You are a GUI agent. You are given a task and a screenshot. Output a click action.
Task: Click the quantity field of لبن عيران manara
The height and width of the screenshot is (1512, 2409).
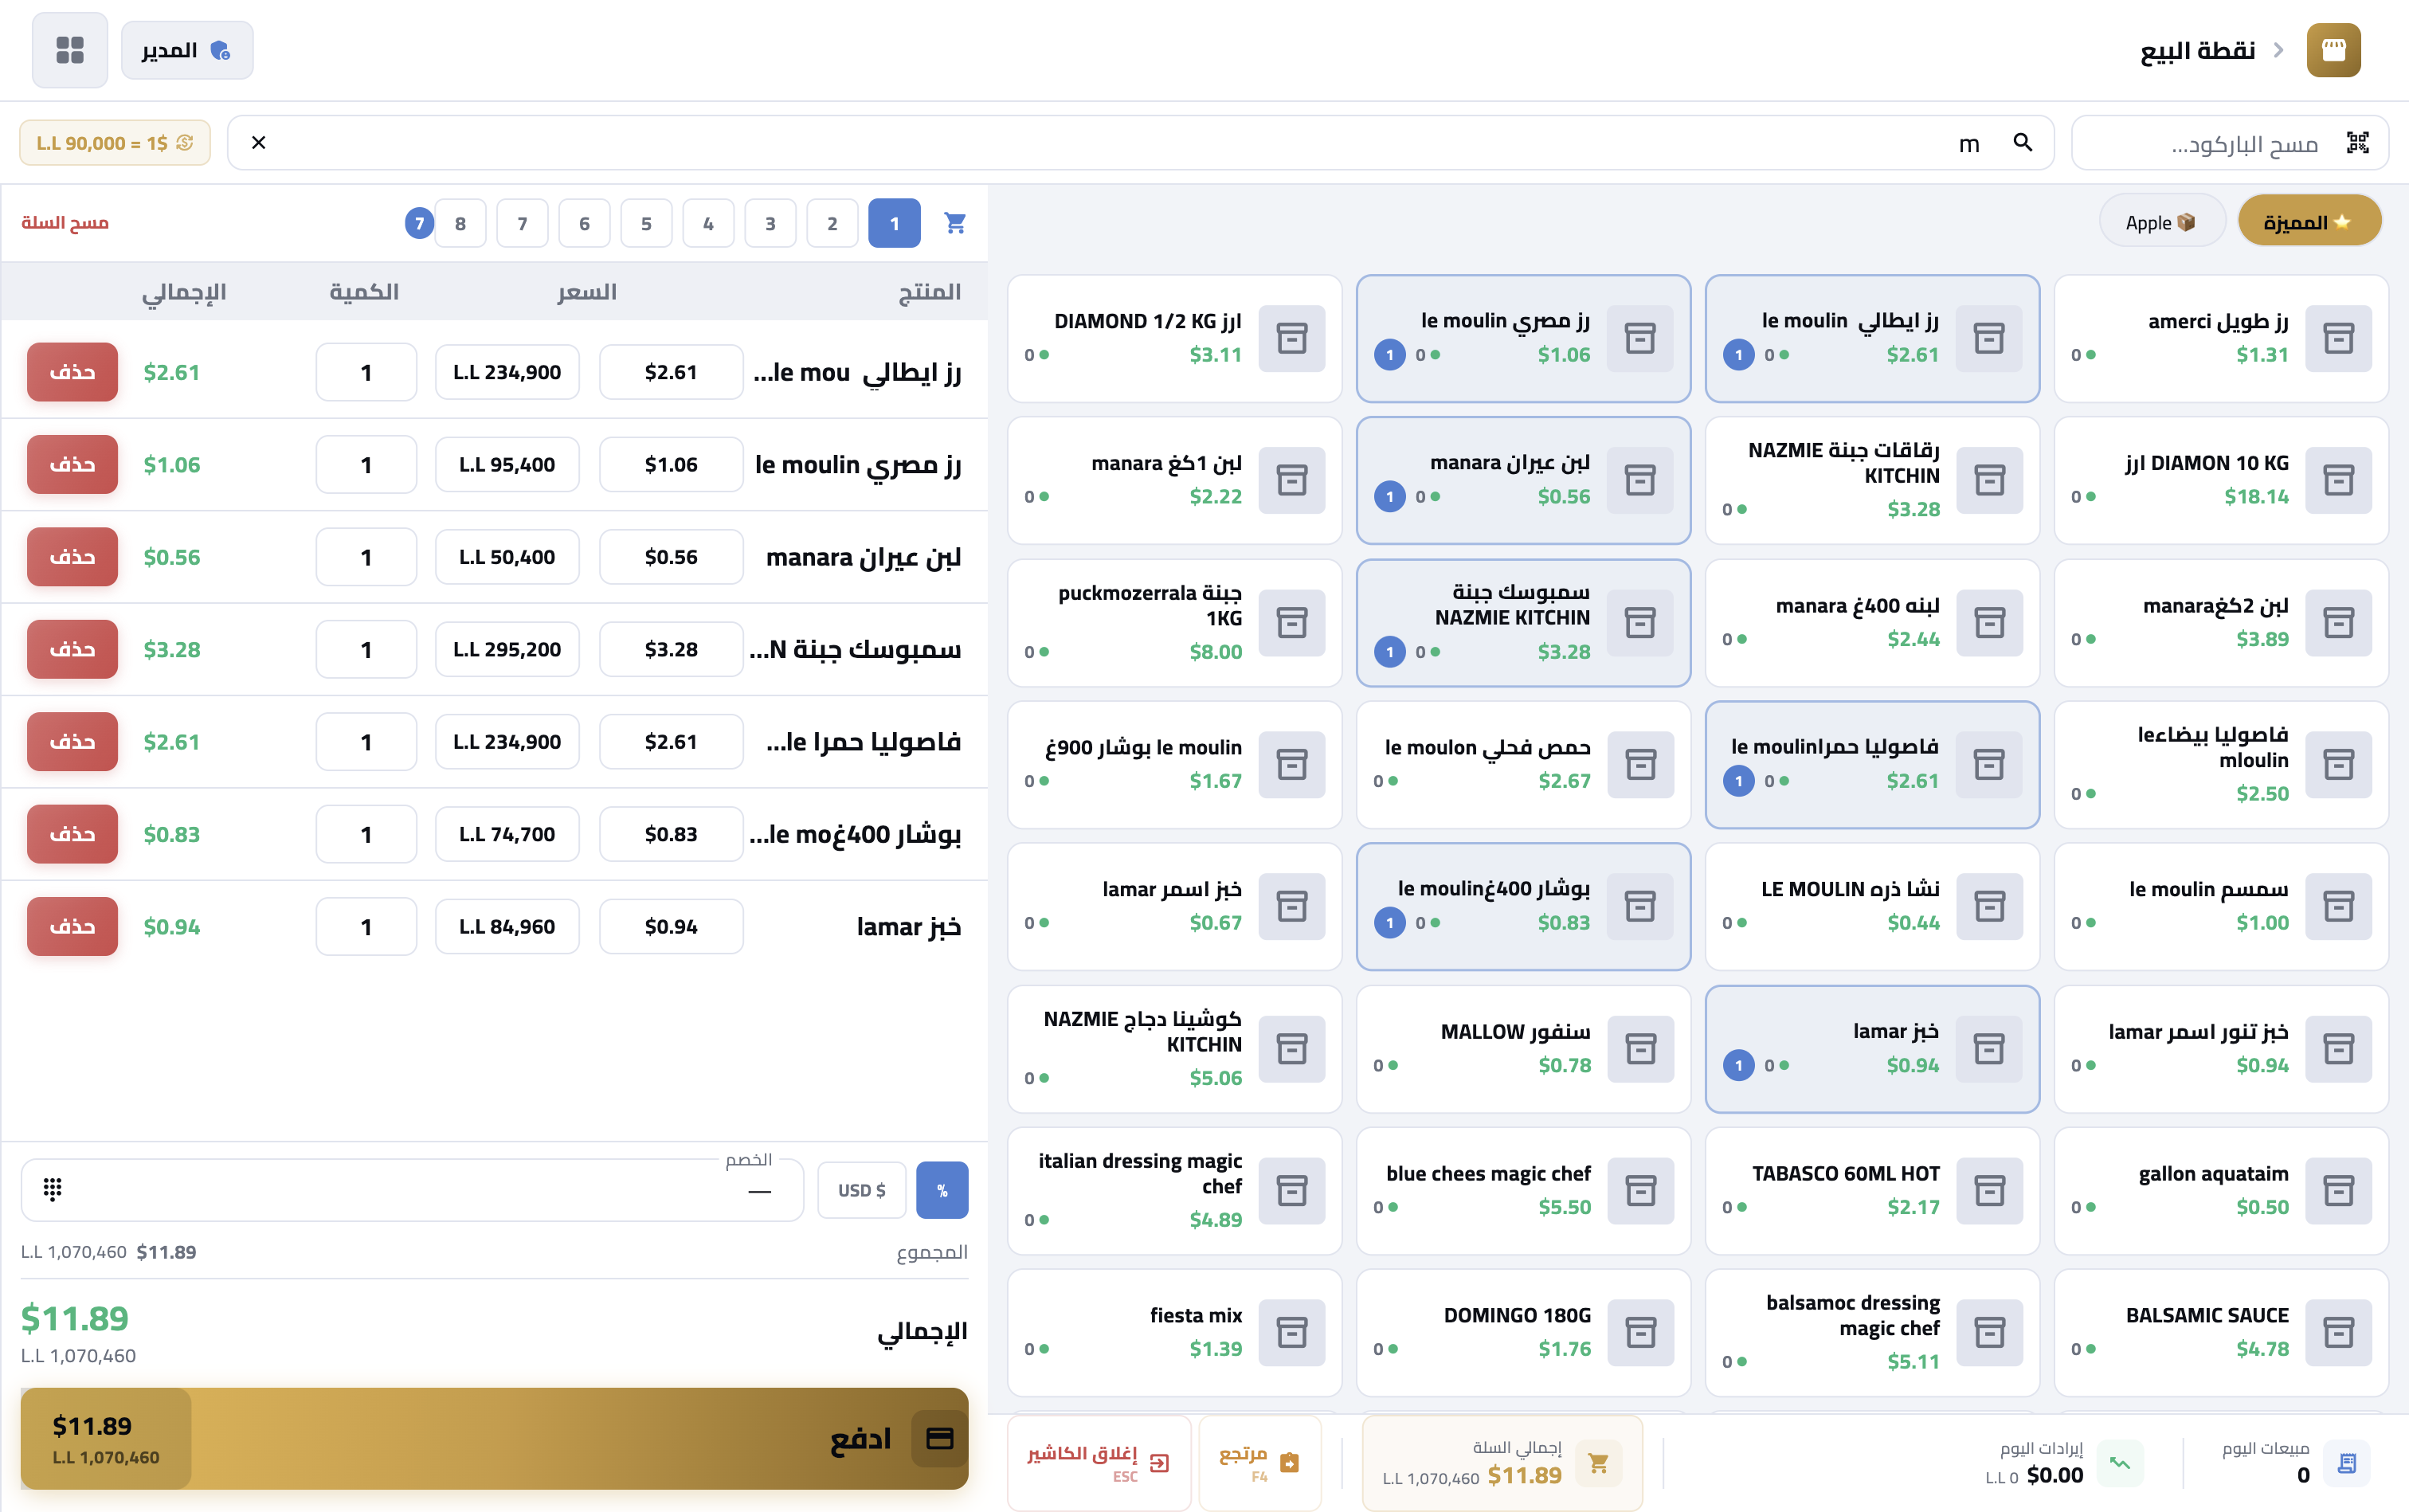(x=366, y=557)
